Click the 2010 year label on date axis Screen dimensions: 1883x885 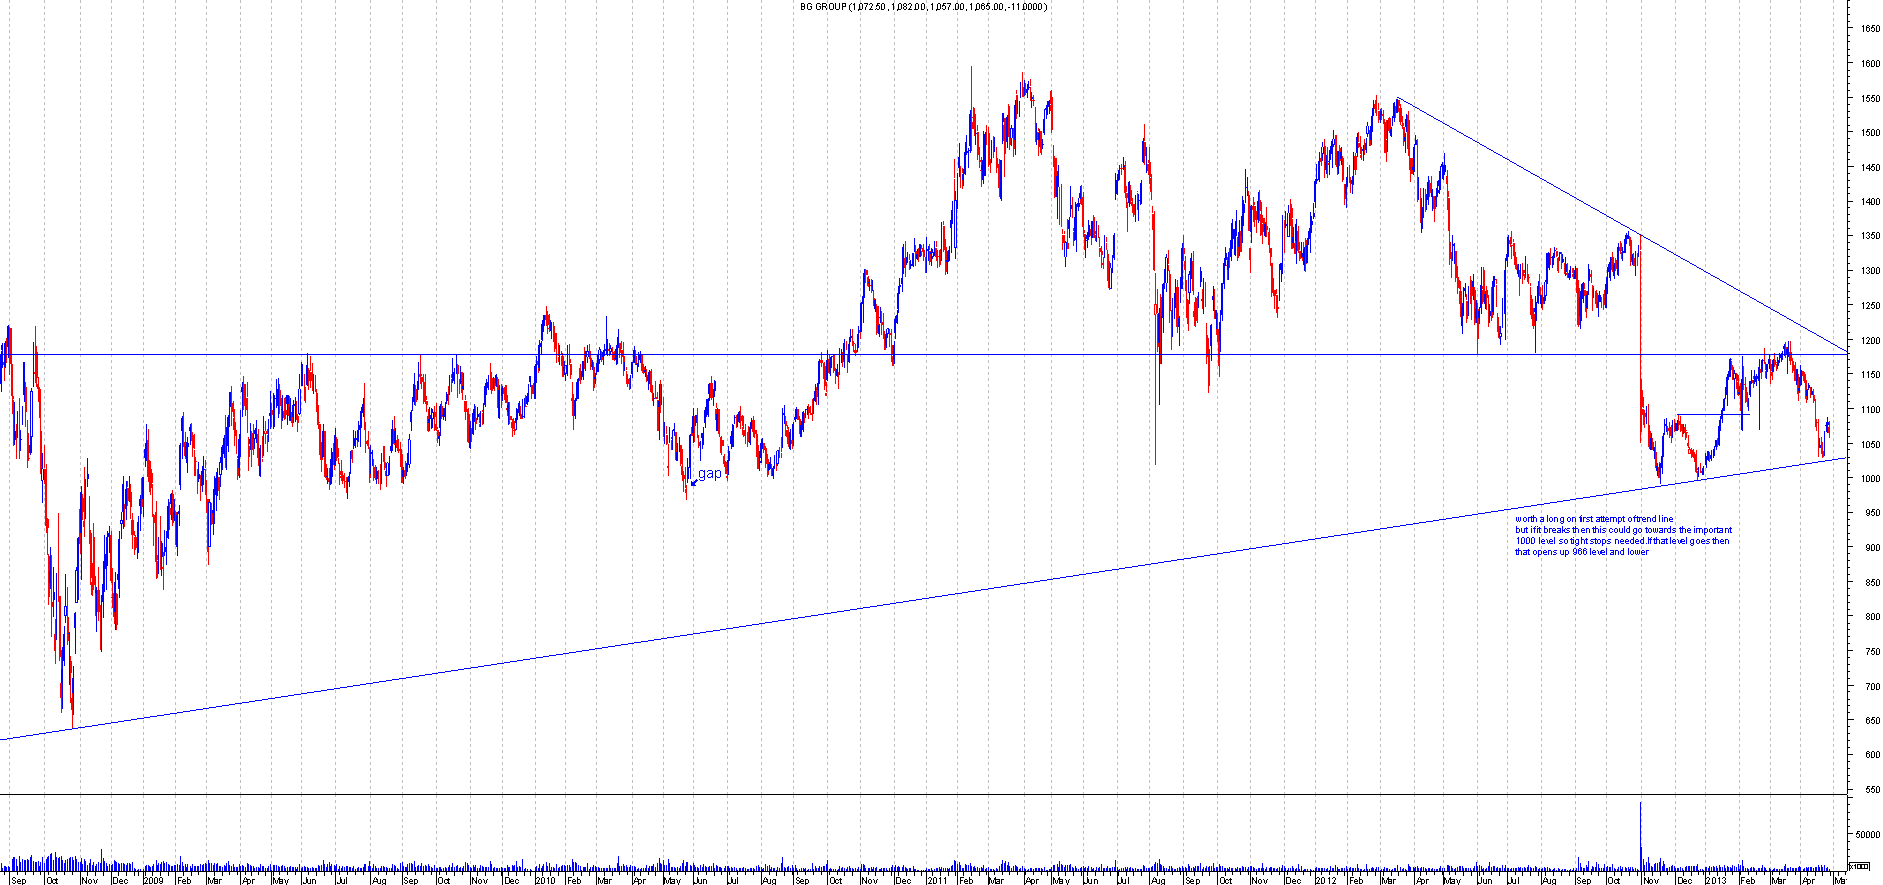coord(545,880)
